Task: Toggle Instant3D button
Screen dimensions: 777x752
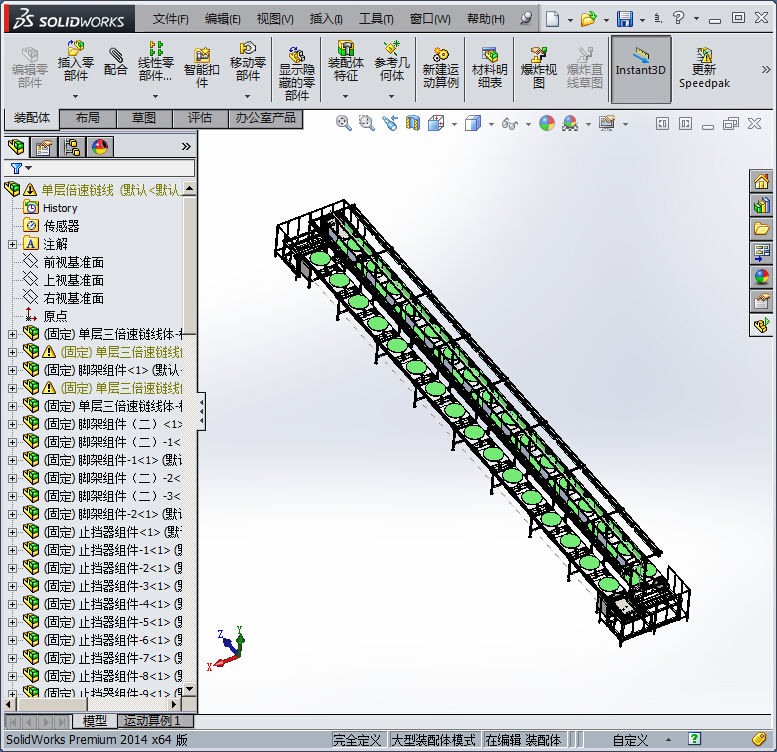Action: (641, 69)
